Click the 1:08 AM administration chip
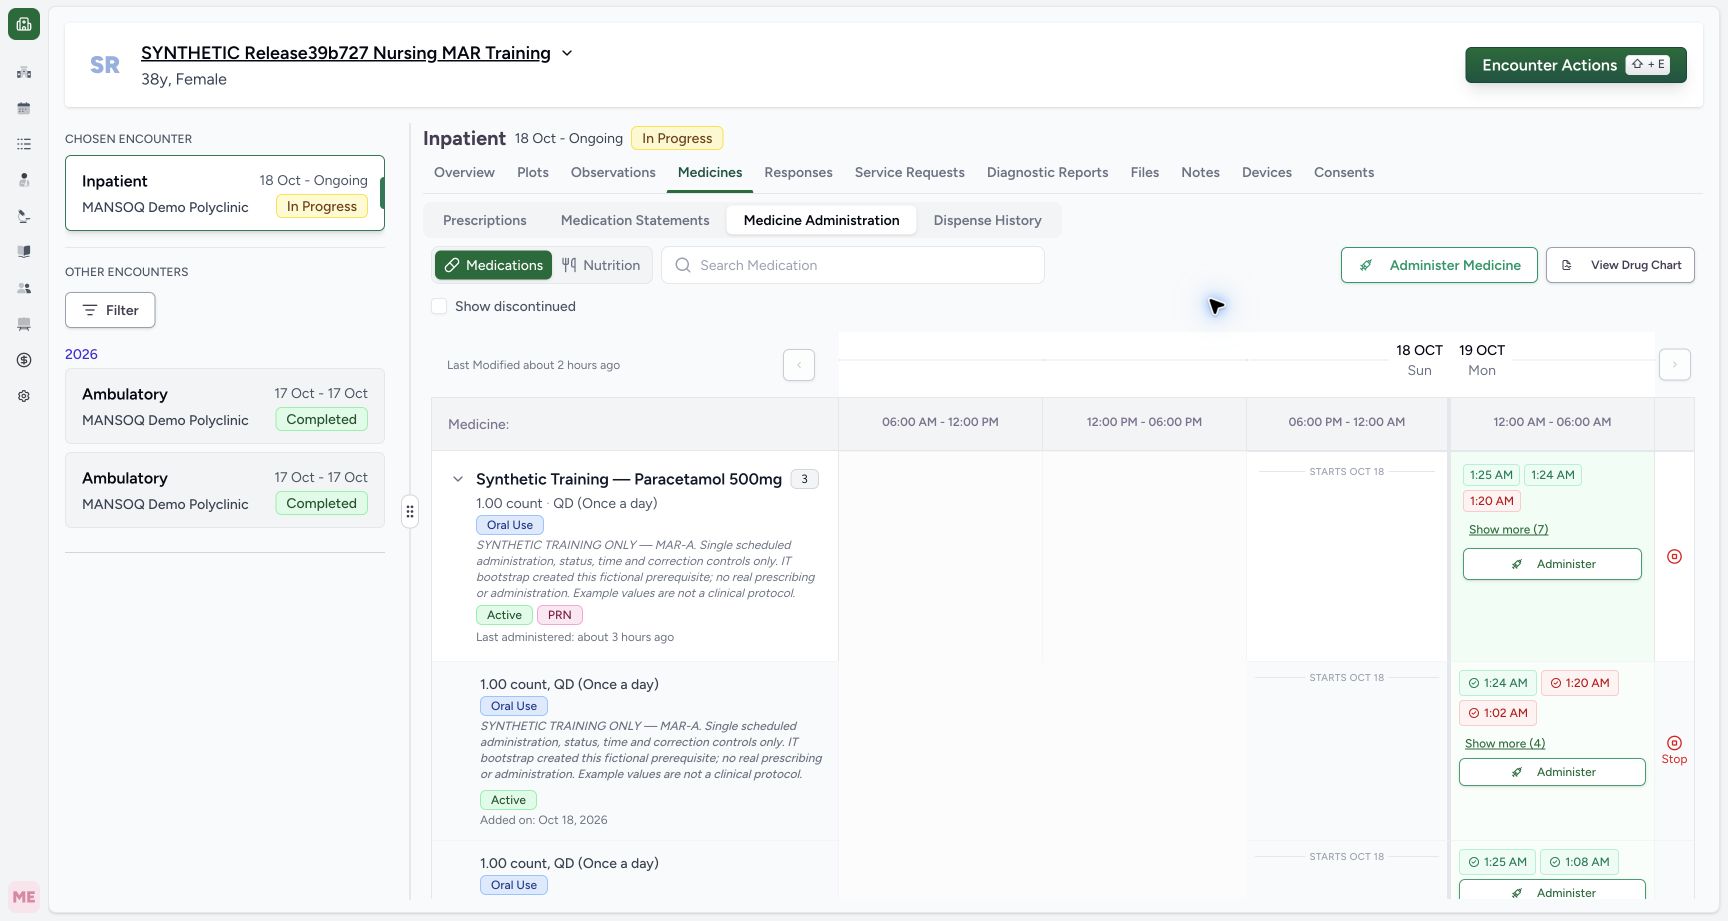The height and width of the screenshot is (921, 1728). [x=1579, y=862]
